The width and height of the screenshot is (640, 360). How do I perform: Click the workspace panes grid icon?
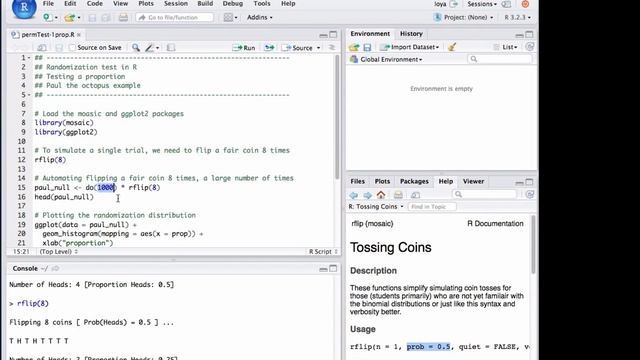[x=228, y=17]
